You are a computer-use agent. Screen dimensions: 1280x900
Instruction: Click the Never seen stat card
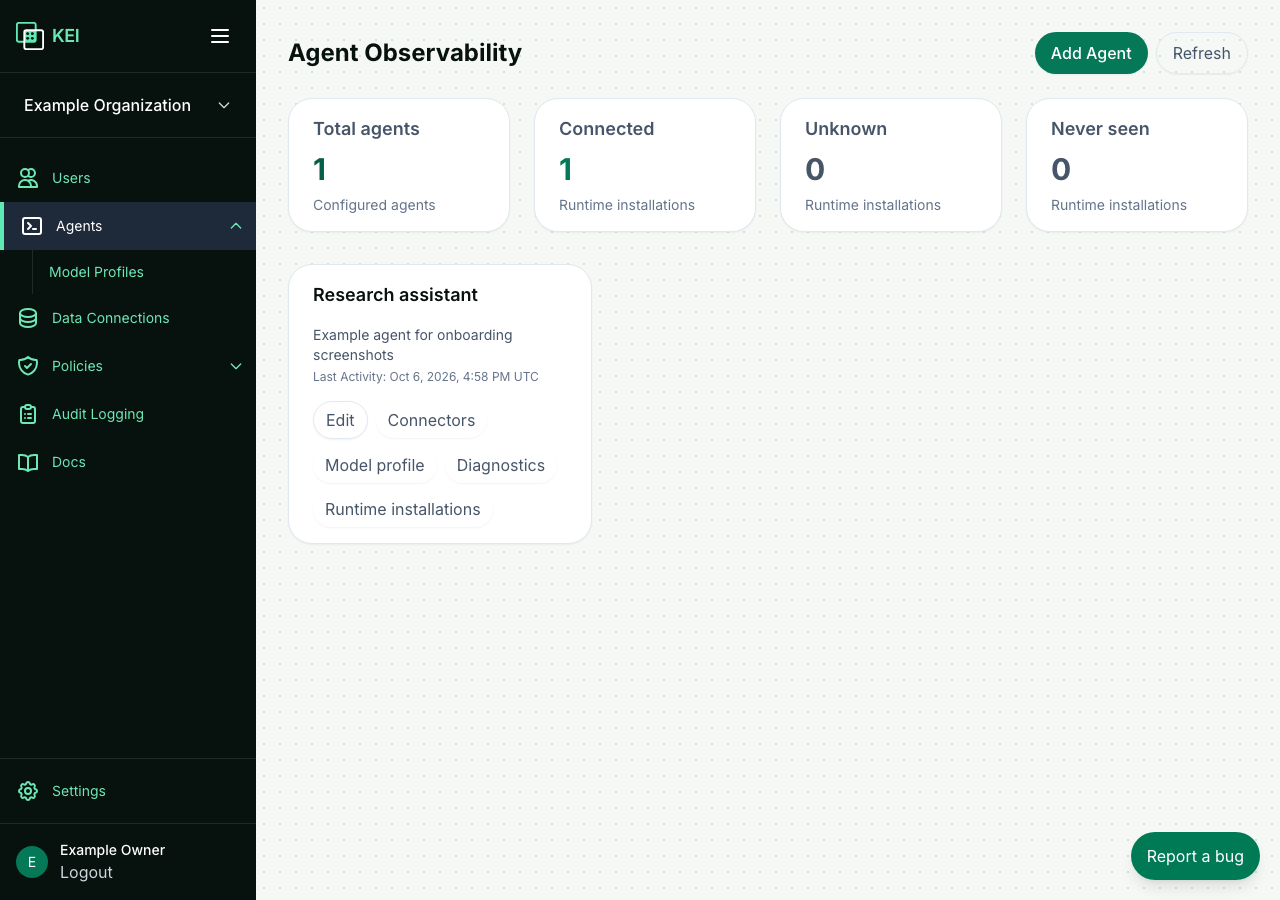point(1137,165)
